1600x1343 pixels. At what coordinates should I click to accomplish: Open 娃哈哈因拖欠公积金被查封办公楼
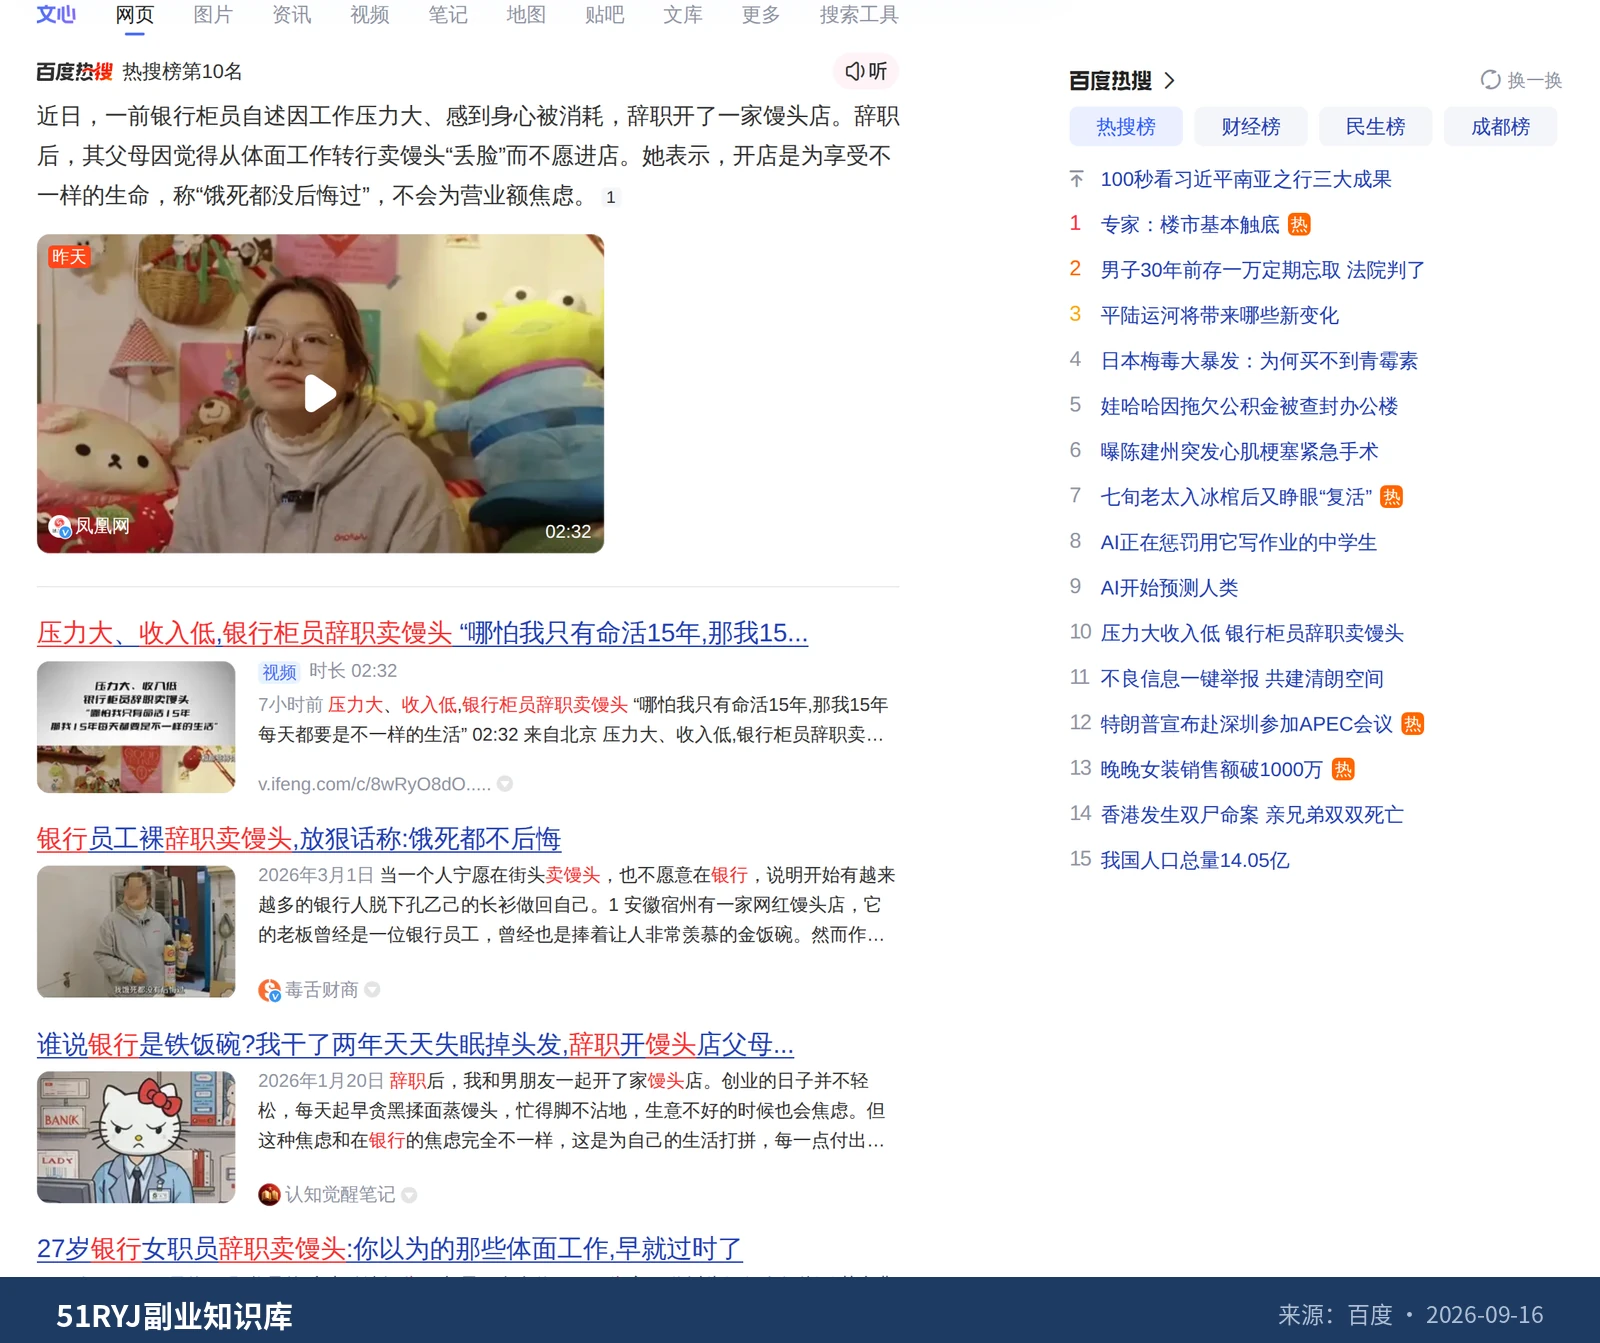point(1249,406)
